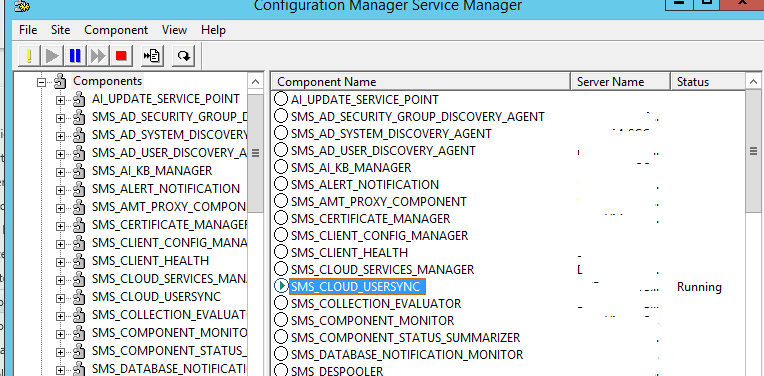Sort by Status column header
The height and width of the screenshot is (376, 764).
point(708,82)
